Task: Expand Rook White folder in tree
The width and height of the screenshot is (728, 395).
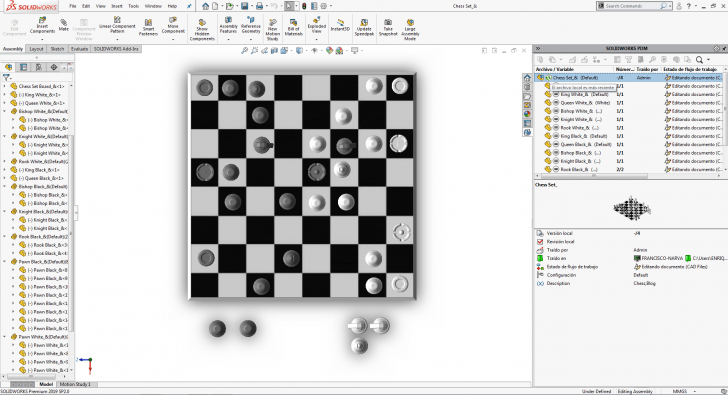Action: 5,161
